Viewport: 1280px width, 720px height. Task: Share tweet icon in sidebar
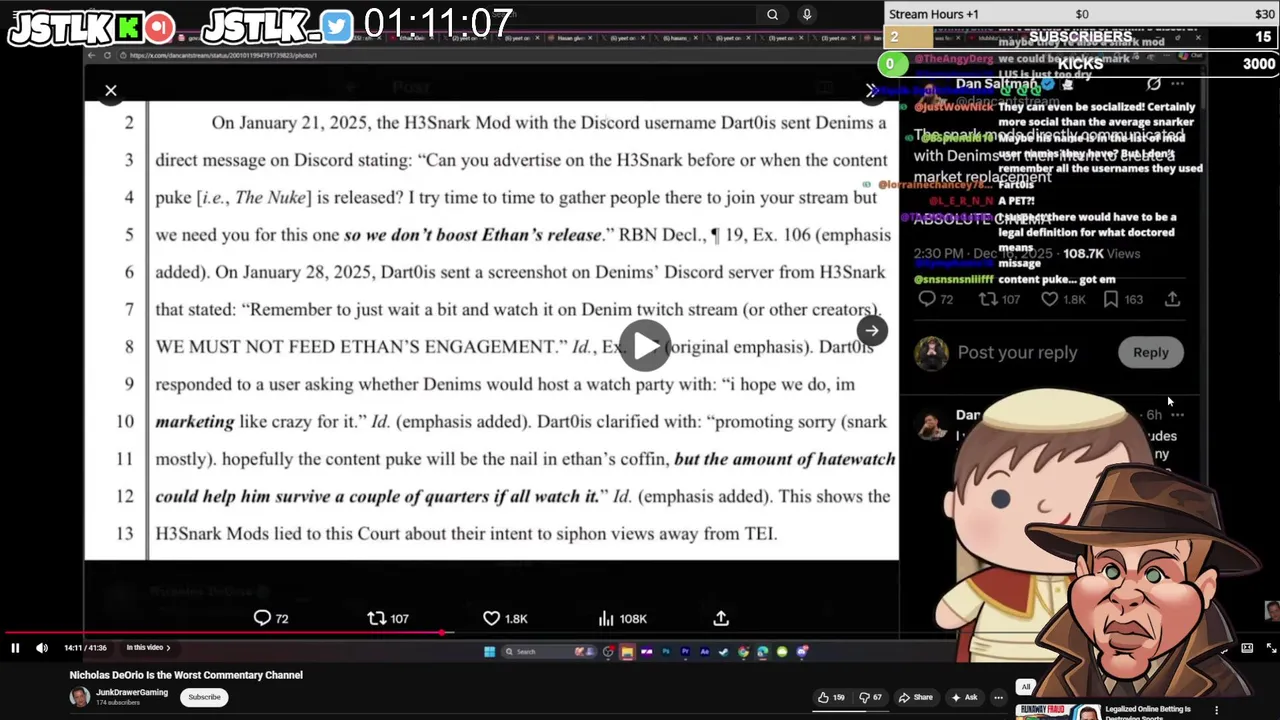point(1173,299)
